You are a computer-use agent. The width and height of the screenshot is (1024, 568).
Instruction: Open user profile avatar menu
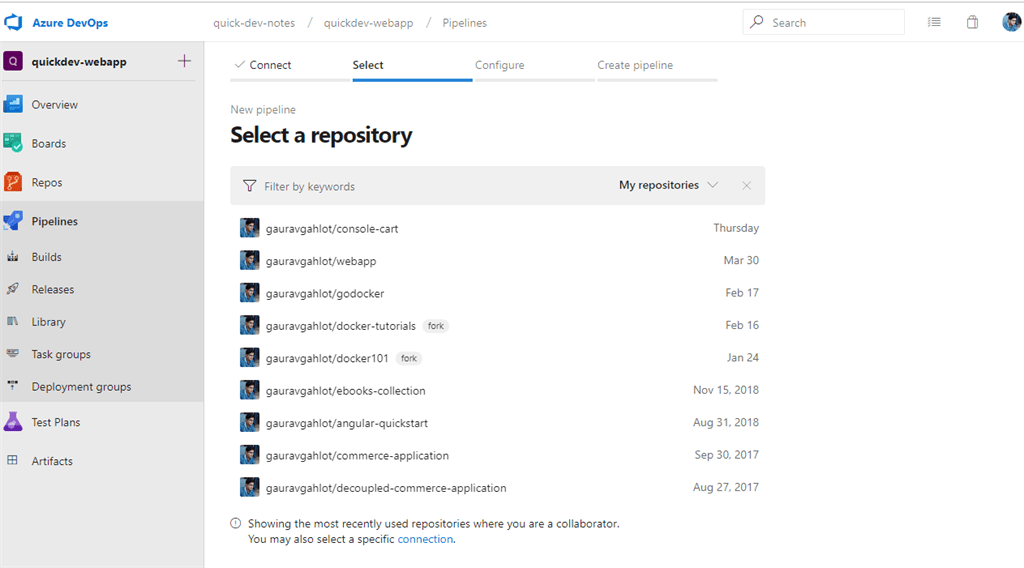click(x=1012, y=22)
